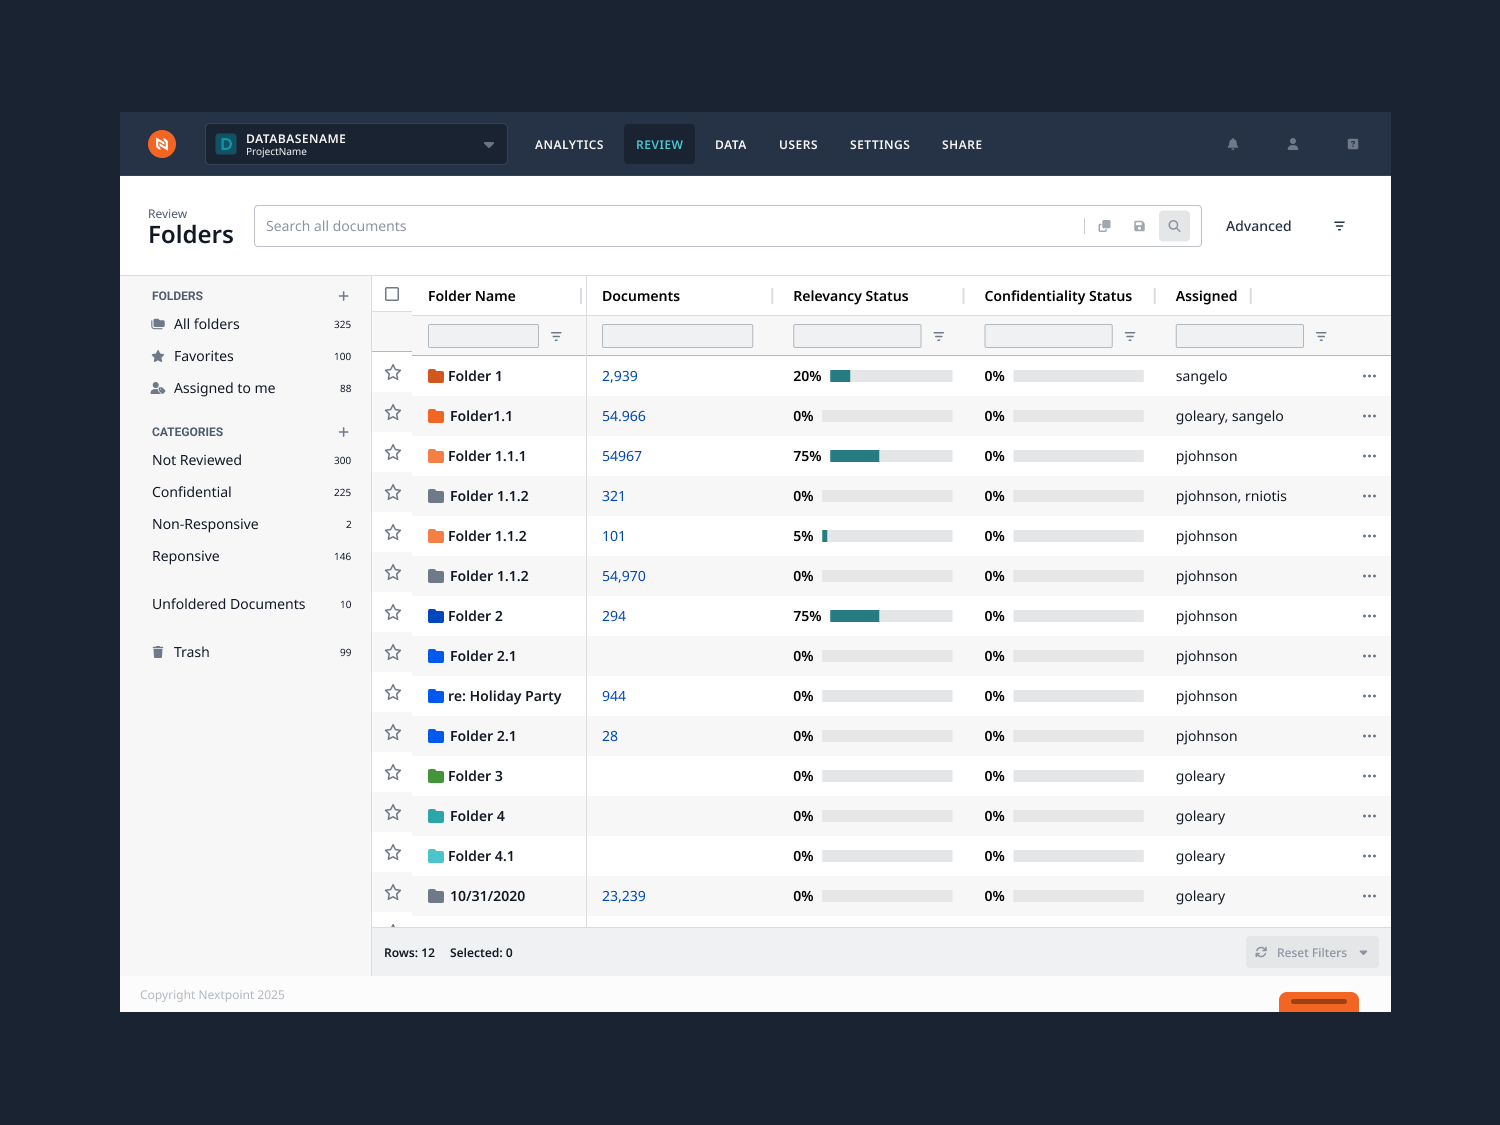Open the Assigned column filter options
The image size is (1500, 1125).
[1321, 337]
